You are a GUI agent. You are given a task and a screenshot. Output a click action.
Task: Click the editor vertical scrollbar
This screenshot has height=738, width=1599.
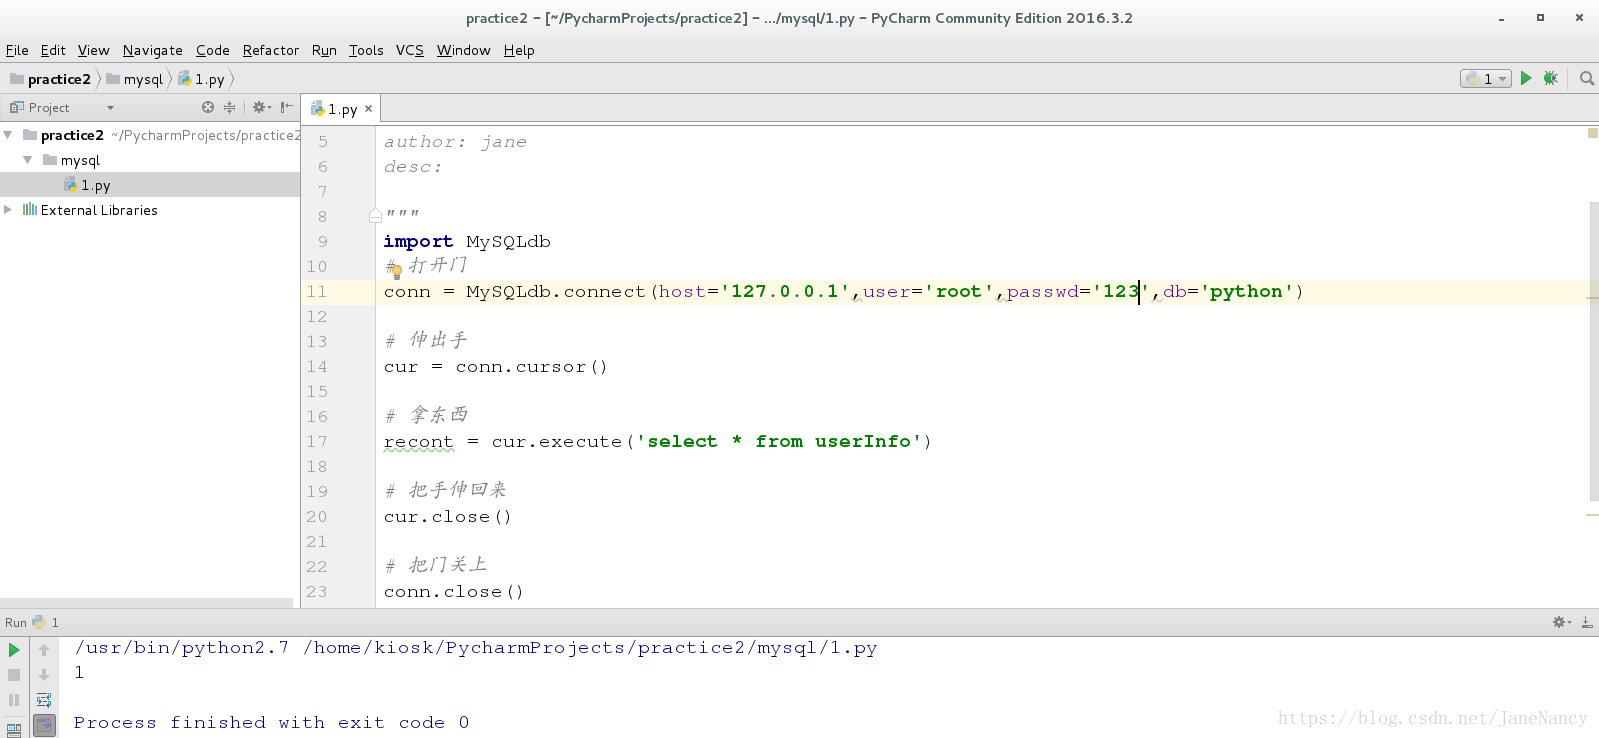[1593, 350]
